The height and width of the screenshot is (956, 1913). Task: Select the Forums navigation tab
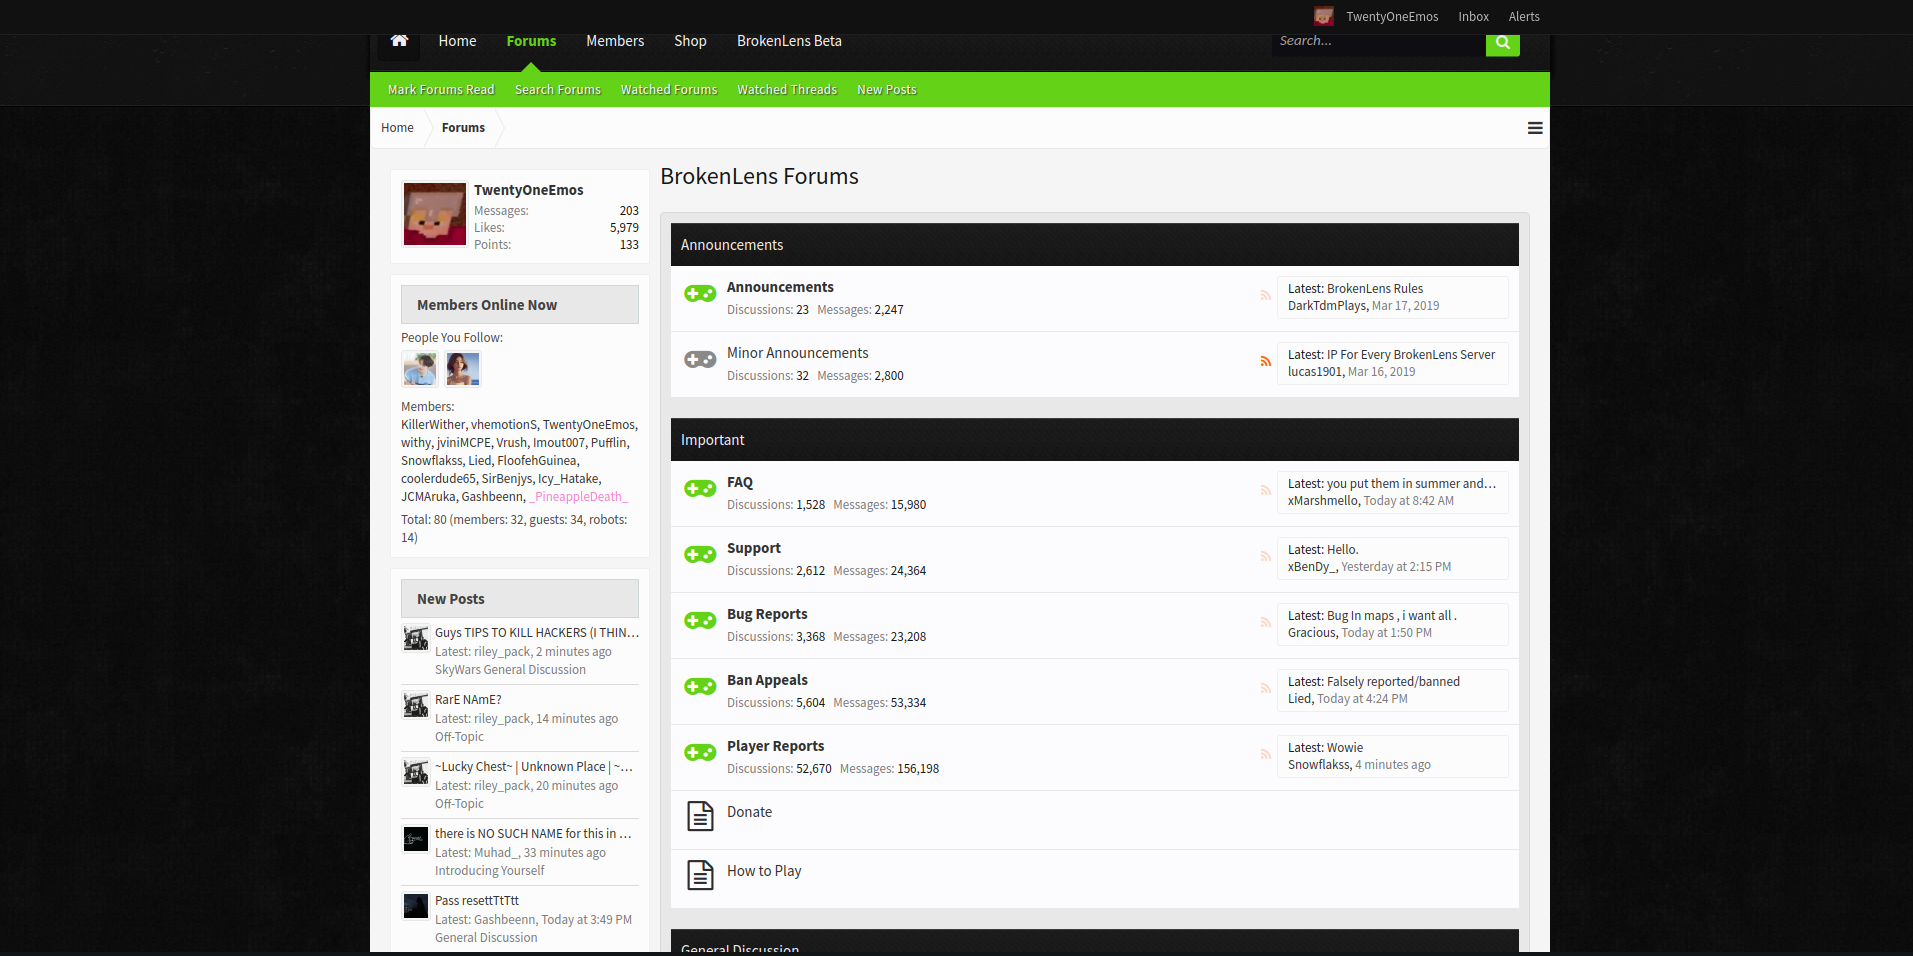(531, 41)
